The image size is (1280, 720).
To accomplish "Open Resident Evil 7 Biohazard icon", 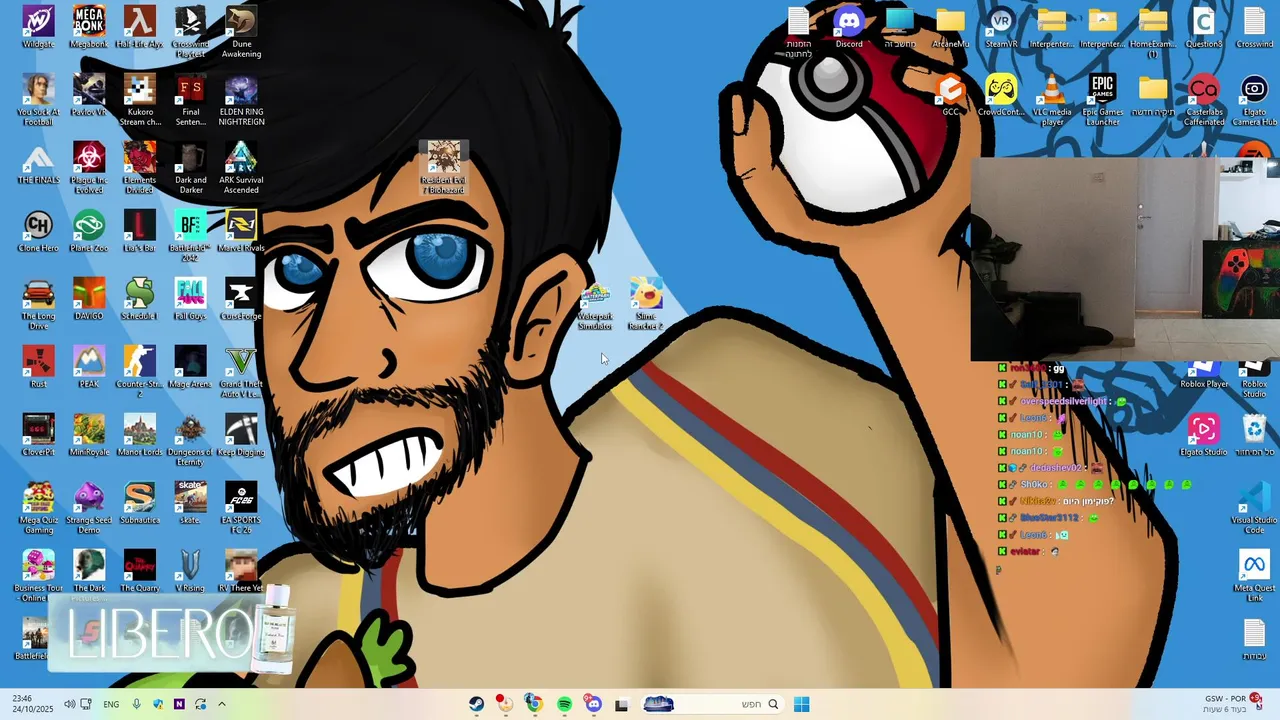I will [443, 167].
